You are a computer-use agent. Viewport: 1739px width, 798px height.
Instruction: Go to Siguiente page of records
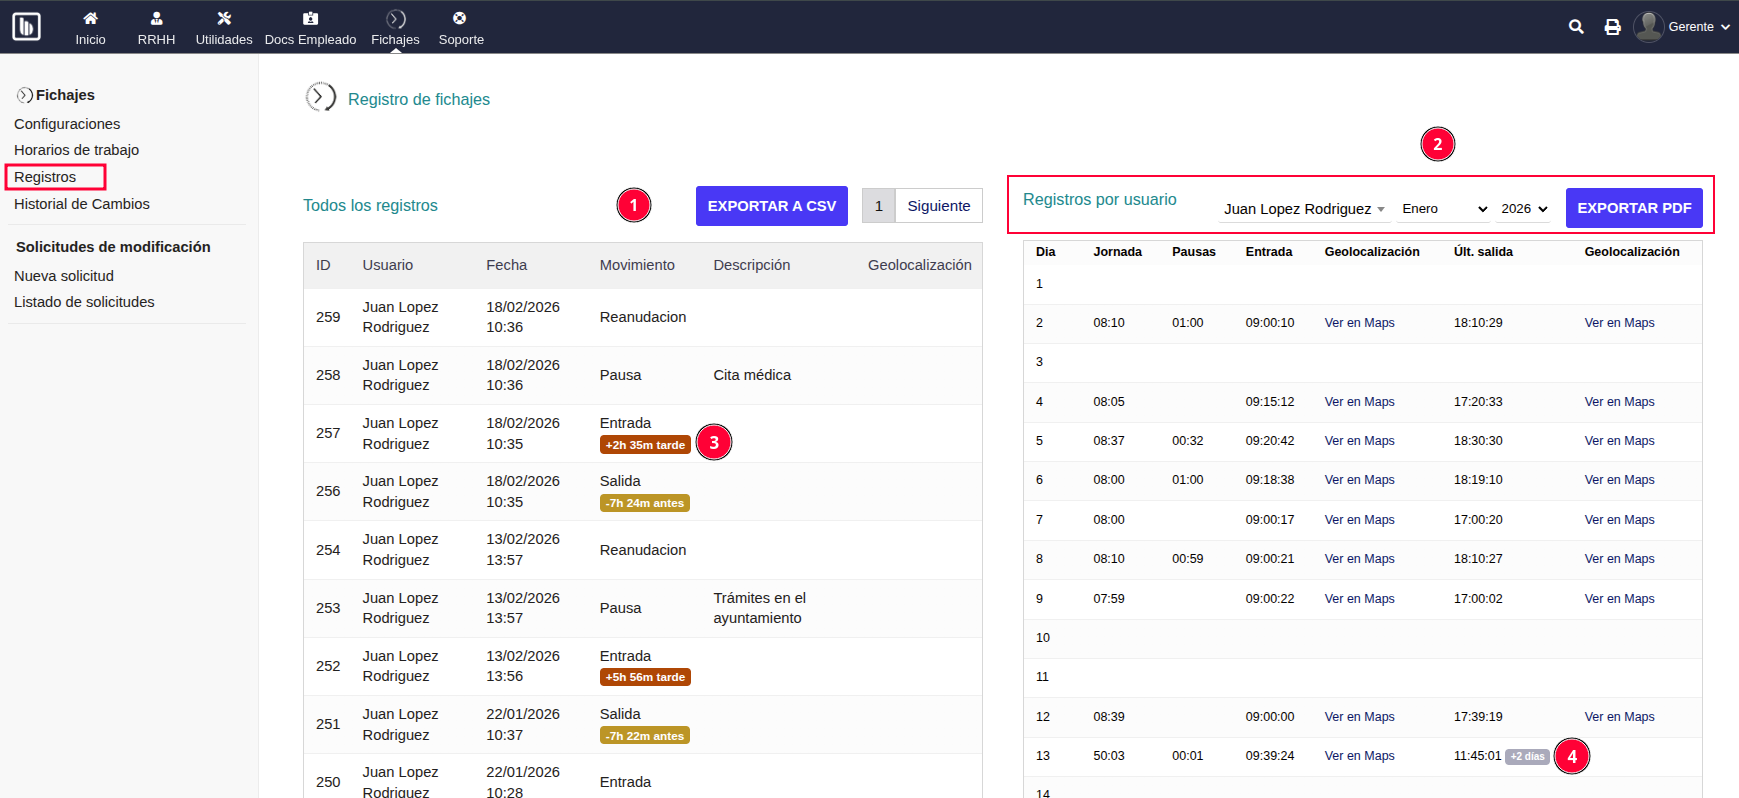point(938,206)
